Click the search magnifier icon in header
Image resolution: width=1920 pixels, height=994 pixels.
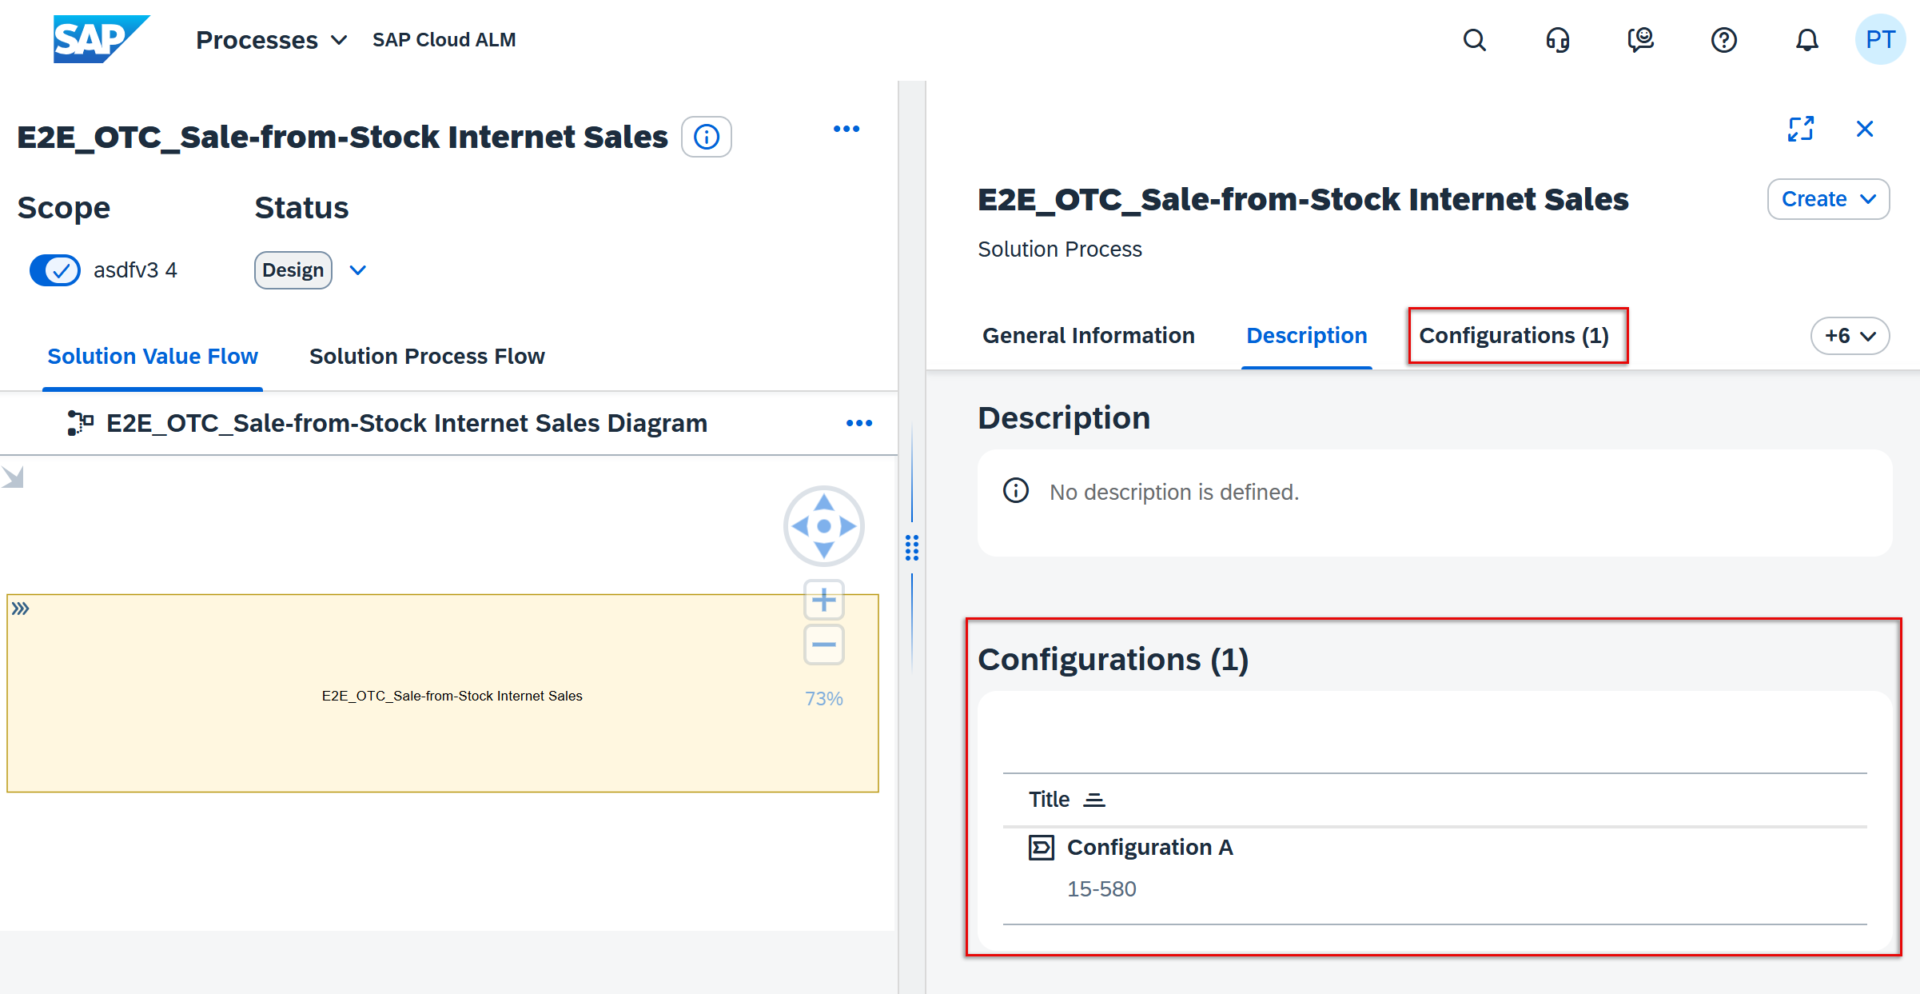1474,40
